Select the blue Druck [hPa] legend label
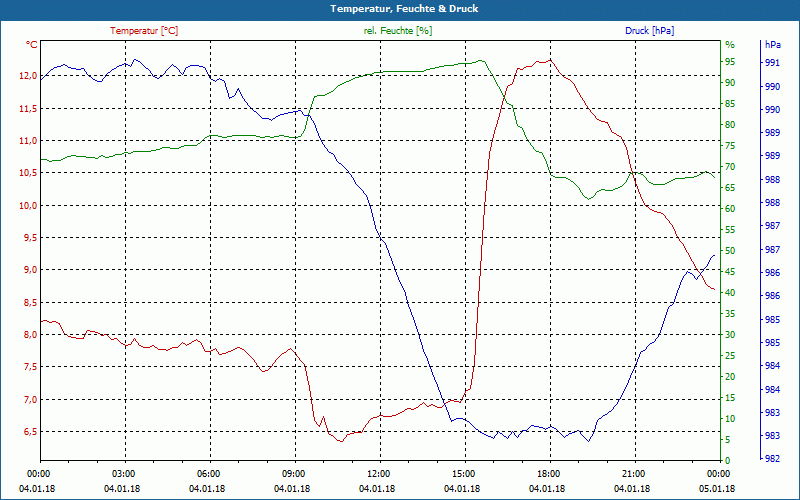This screenshot has width=800, height=500. point(649,31)
